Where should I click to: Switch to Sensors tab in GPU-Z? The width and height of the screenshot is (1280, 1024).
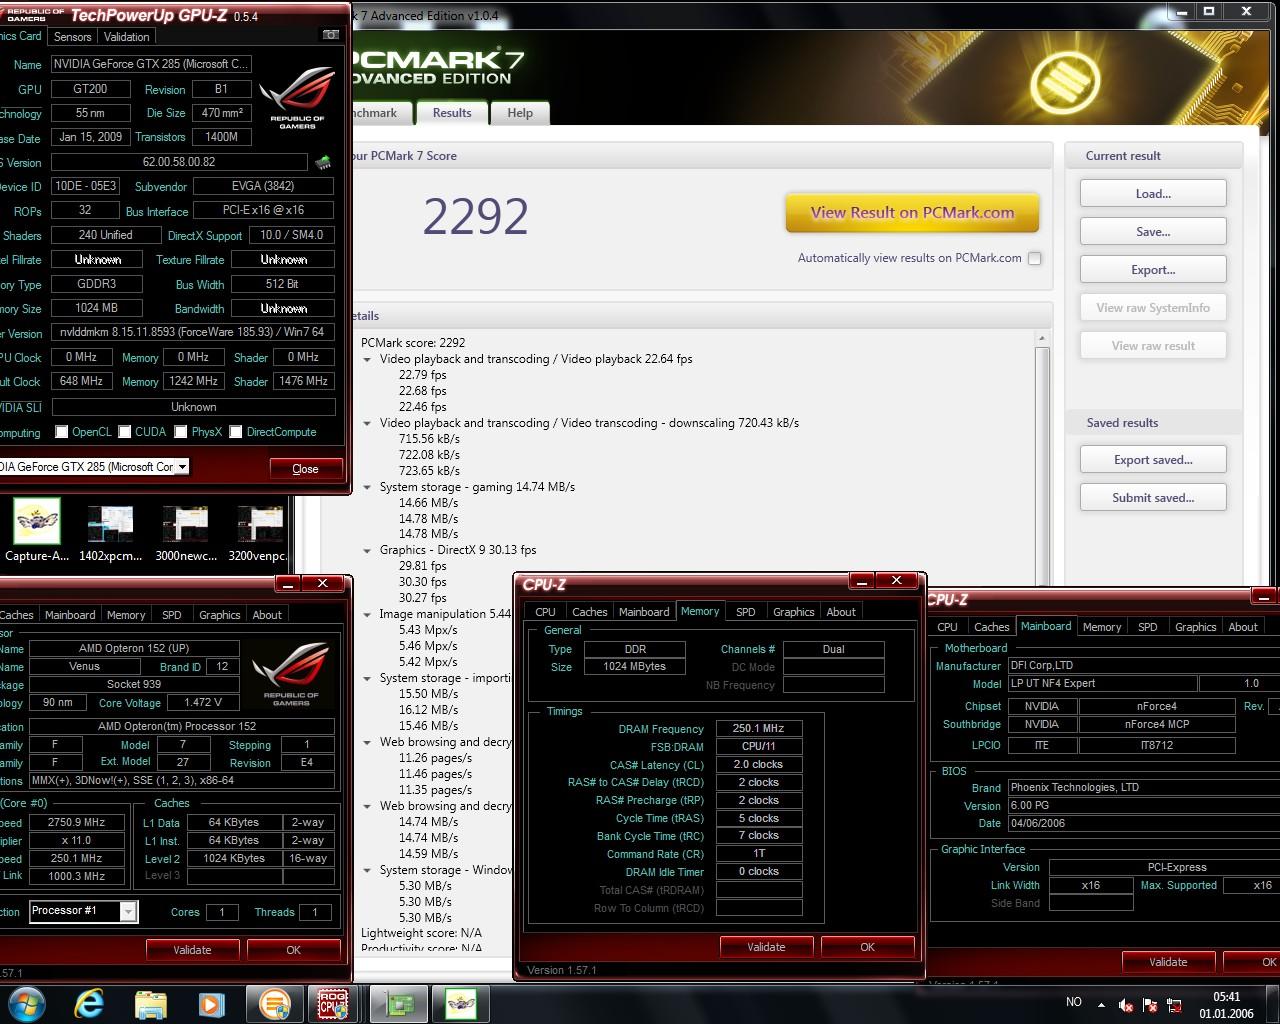pyautogui.click(x=73, y=37)
